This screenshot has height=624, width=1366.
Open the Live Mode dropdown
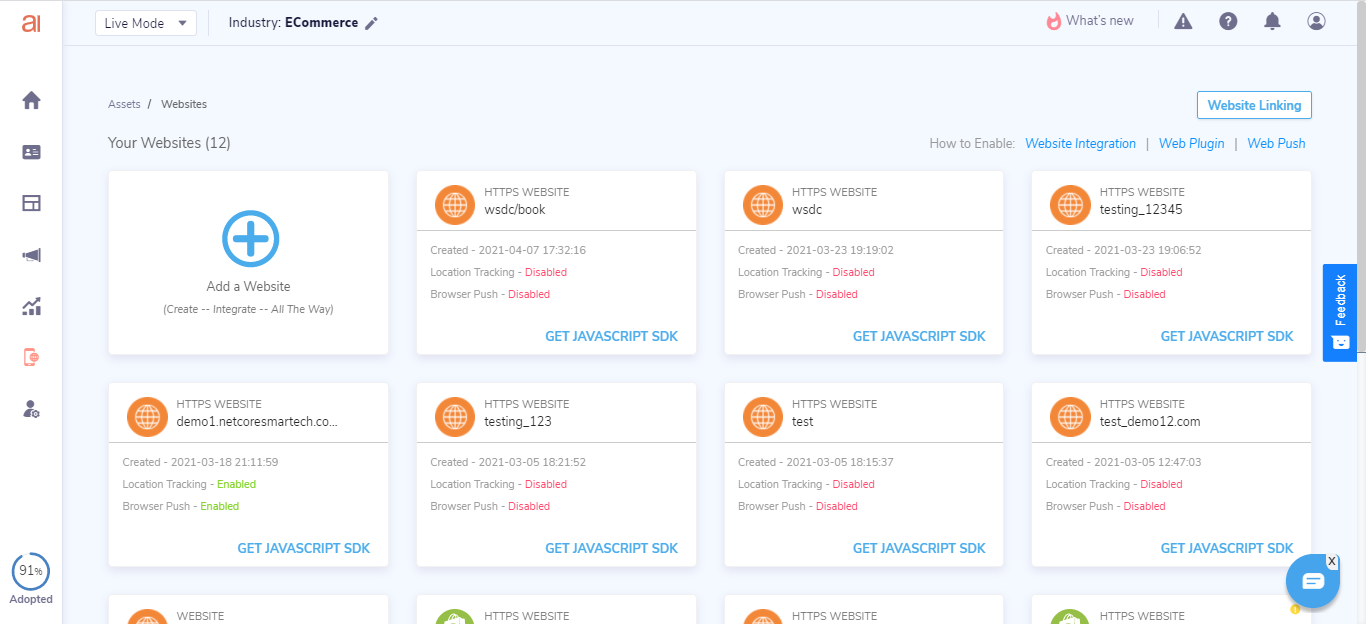[x=146, y=23]
